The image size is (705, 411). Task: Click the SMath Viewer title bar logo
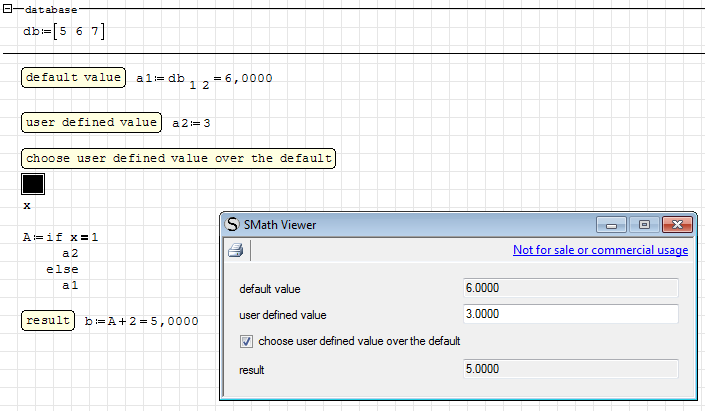[233, 224]
